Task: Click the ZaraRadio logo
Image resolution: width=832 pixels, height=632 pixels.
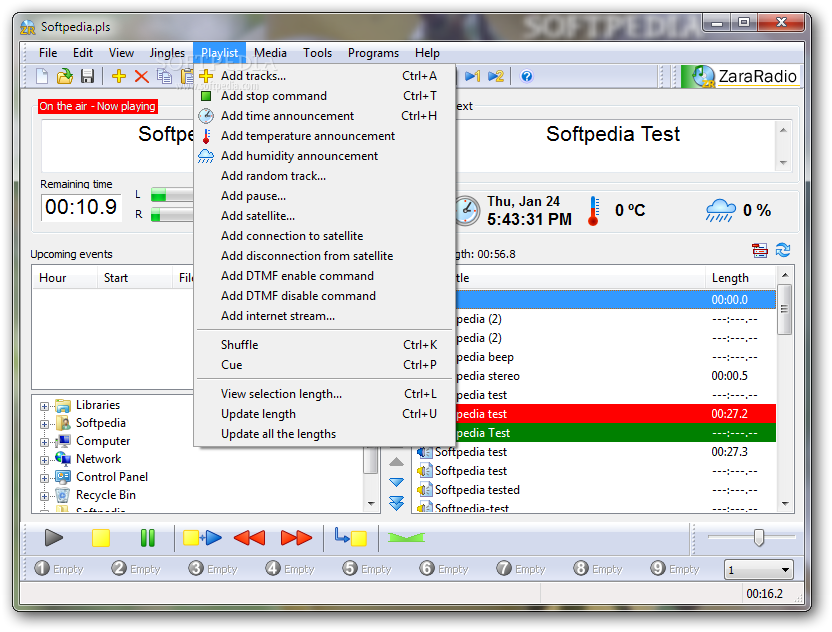Action: pyautogui.click(x=741, y=76)
